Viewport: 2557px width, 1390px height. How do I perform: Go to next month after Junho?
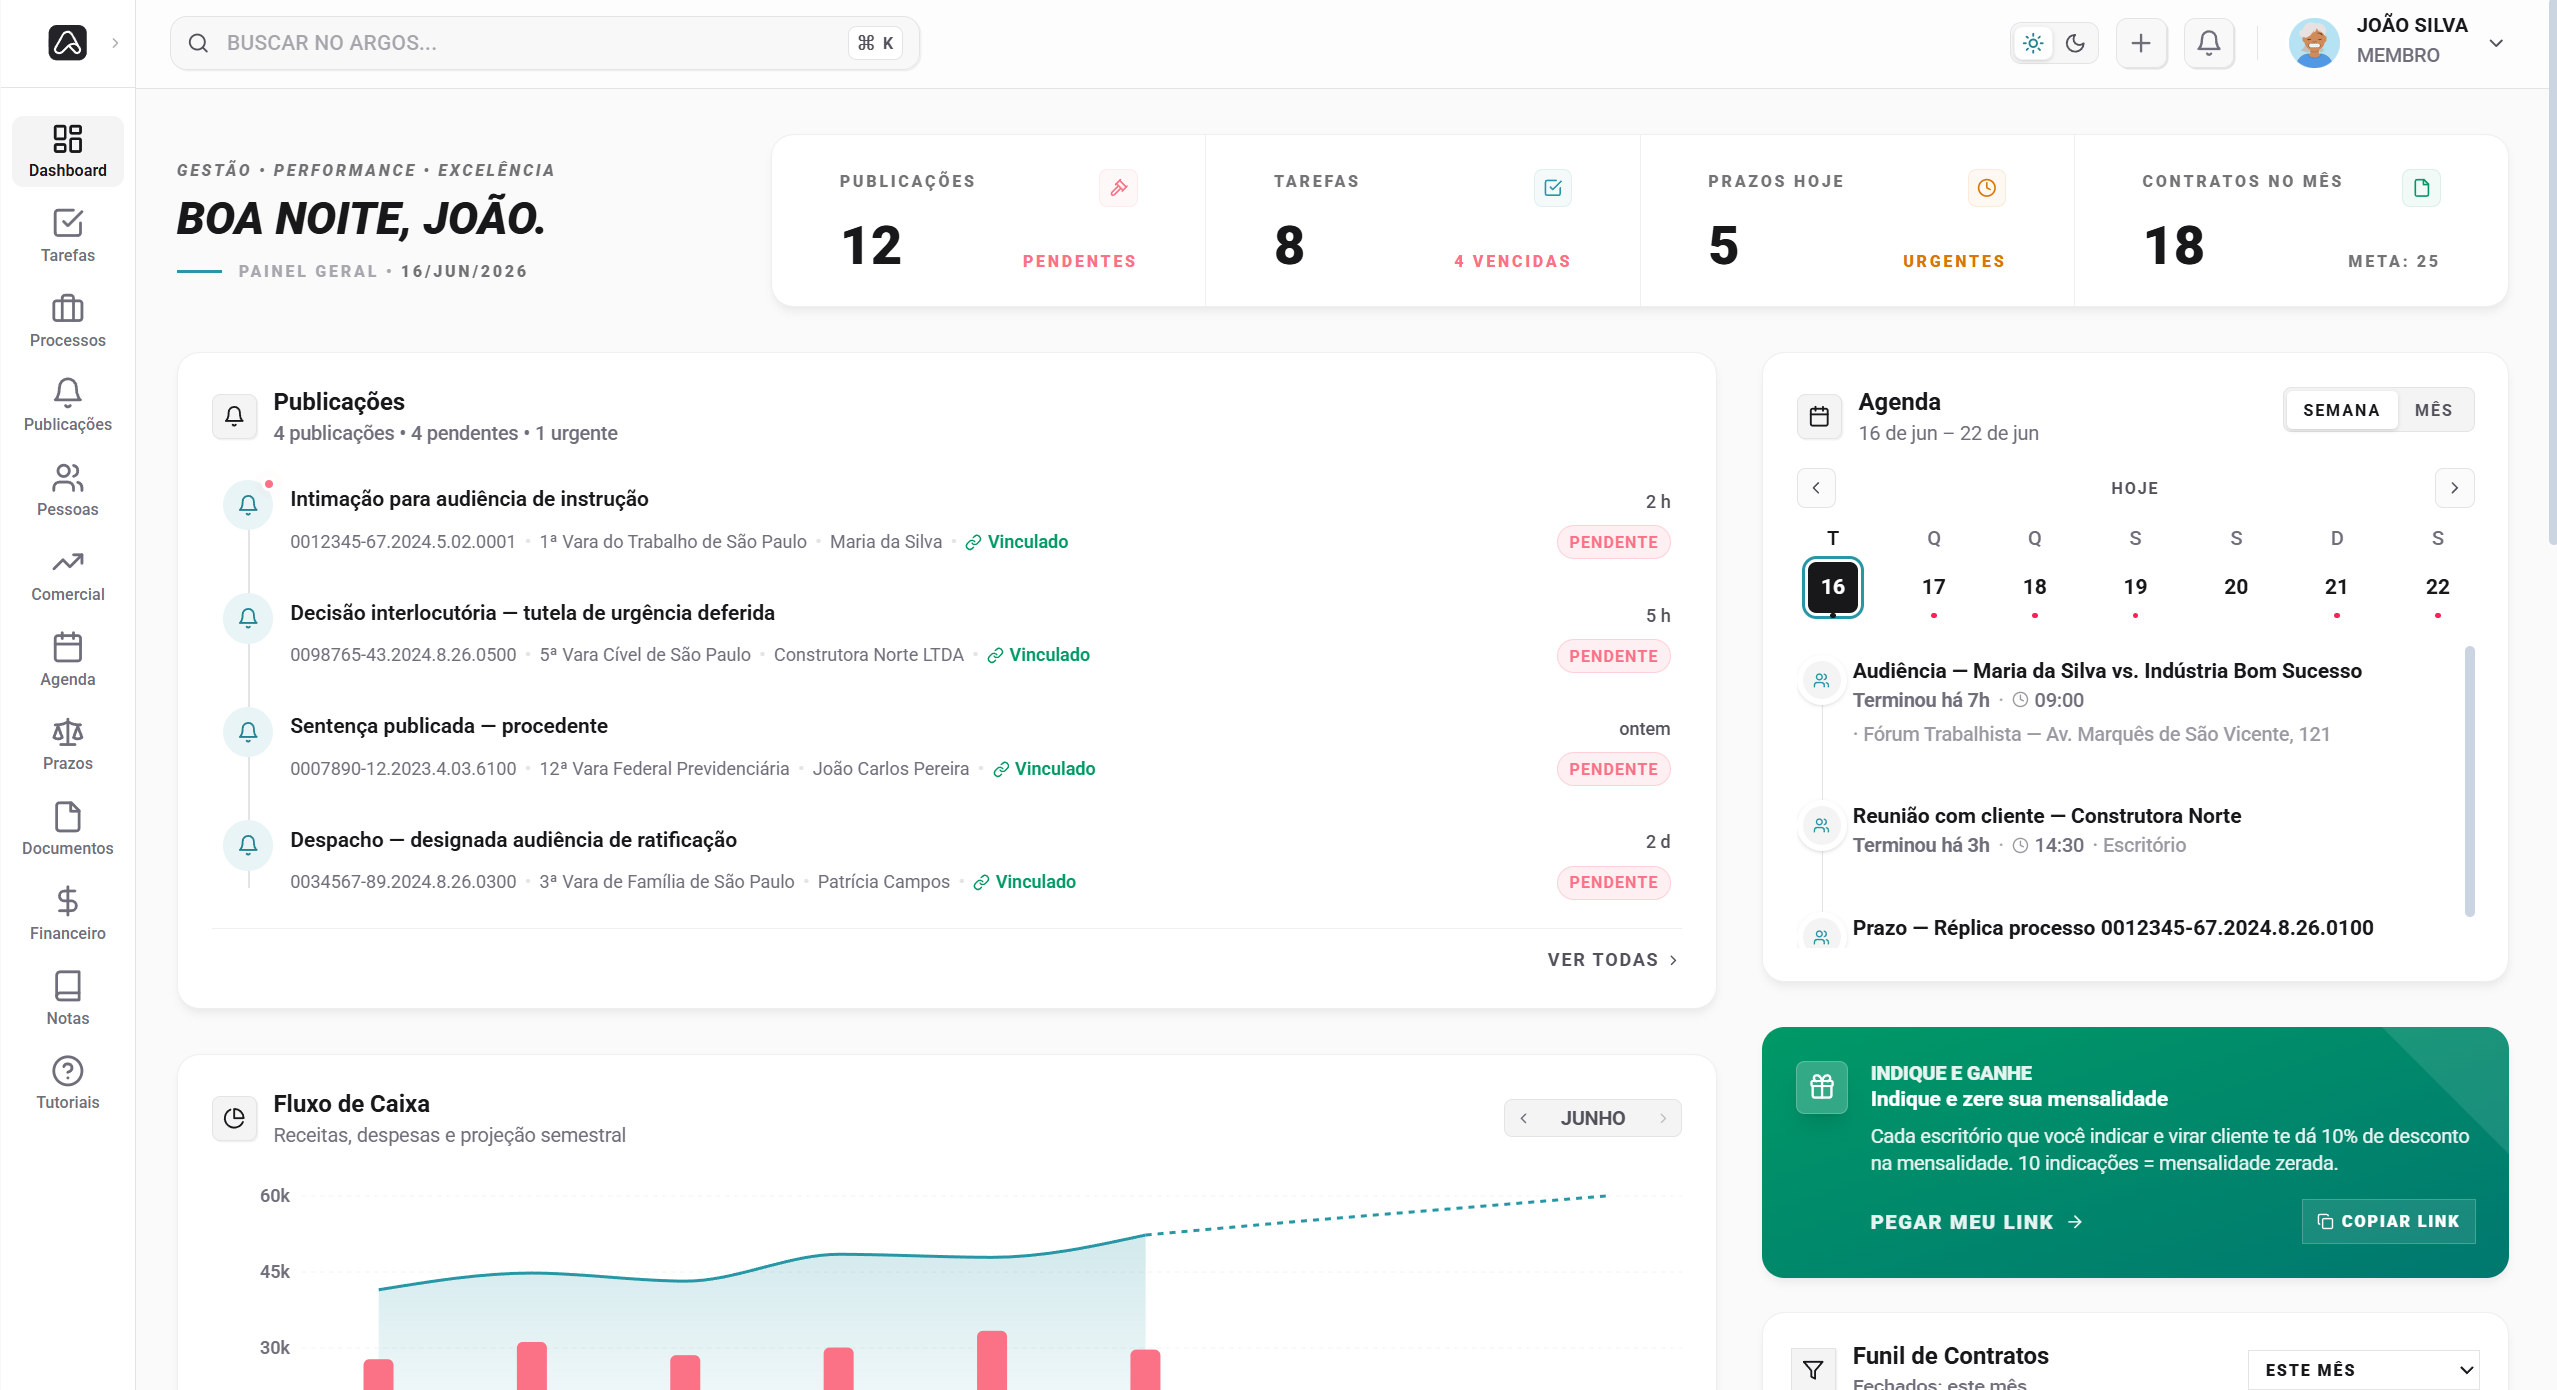[x=1663, y=1118]
